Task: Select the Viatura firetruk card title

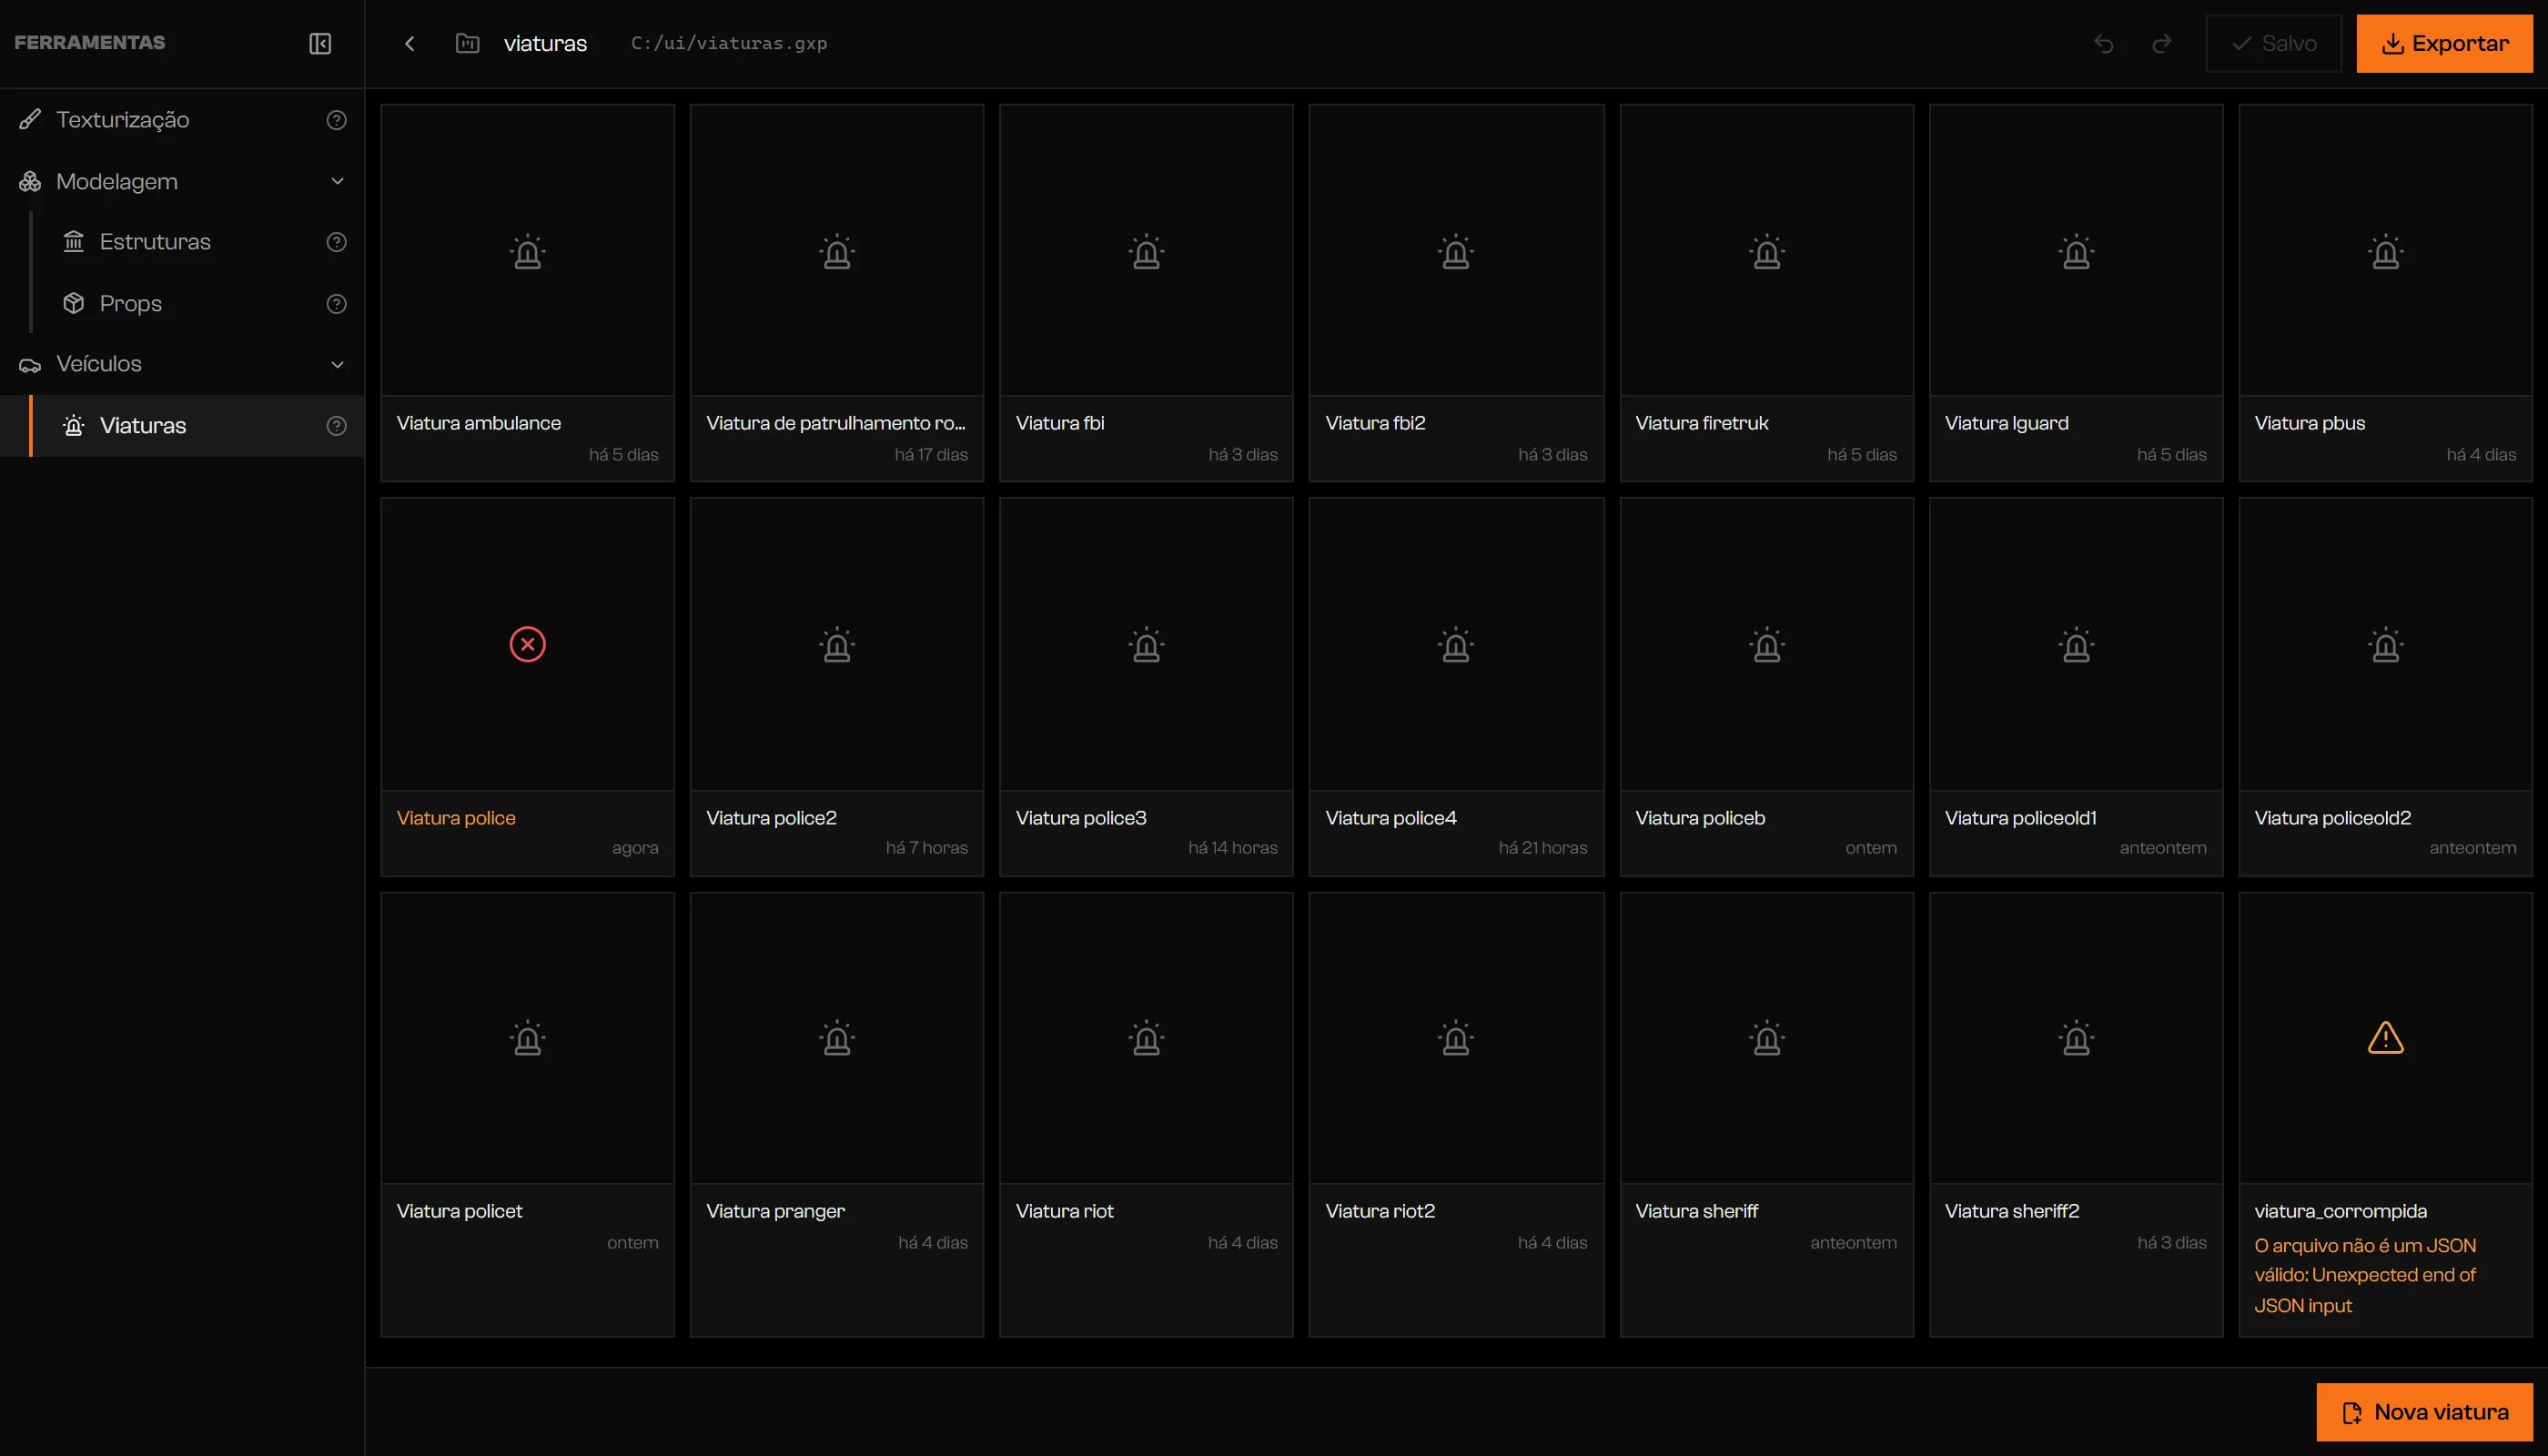Action: 1701,423
